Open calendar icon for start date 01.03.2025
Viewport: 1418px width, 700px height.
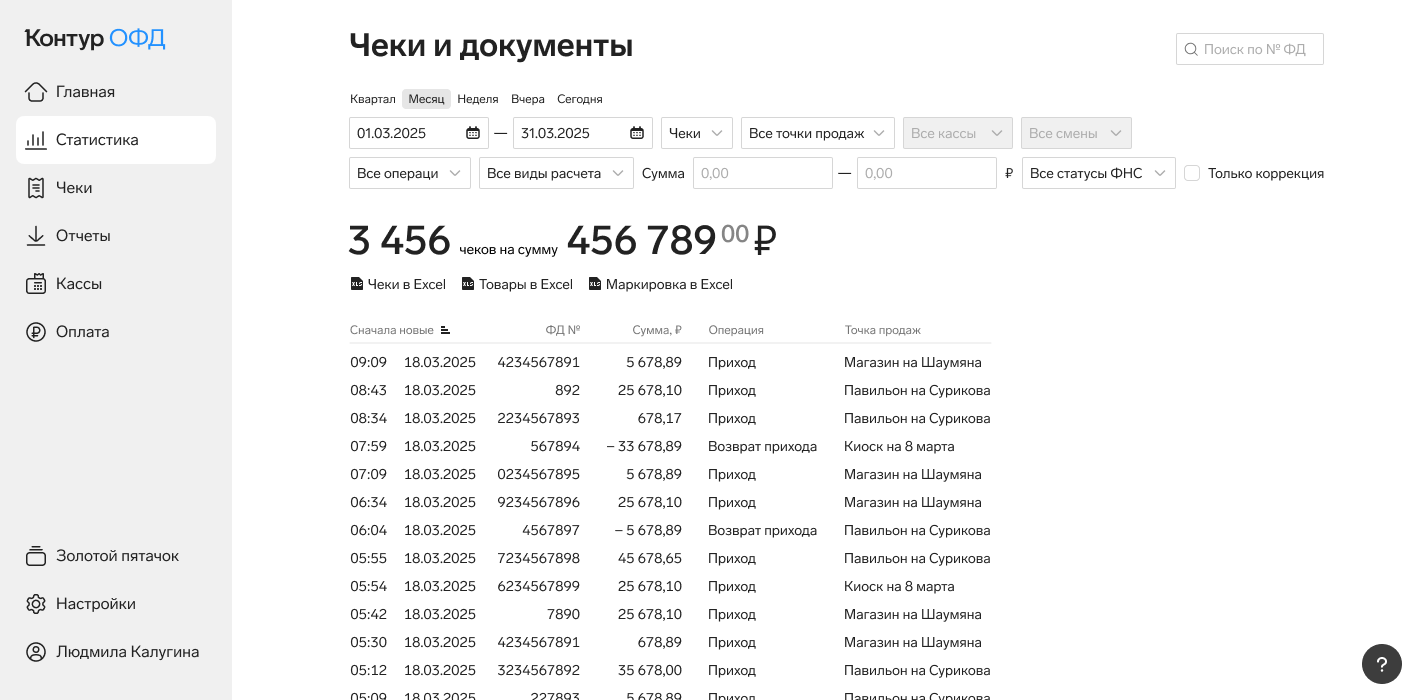click(473, 133)
